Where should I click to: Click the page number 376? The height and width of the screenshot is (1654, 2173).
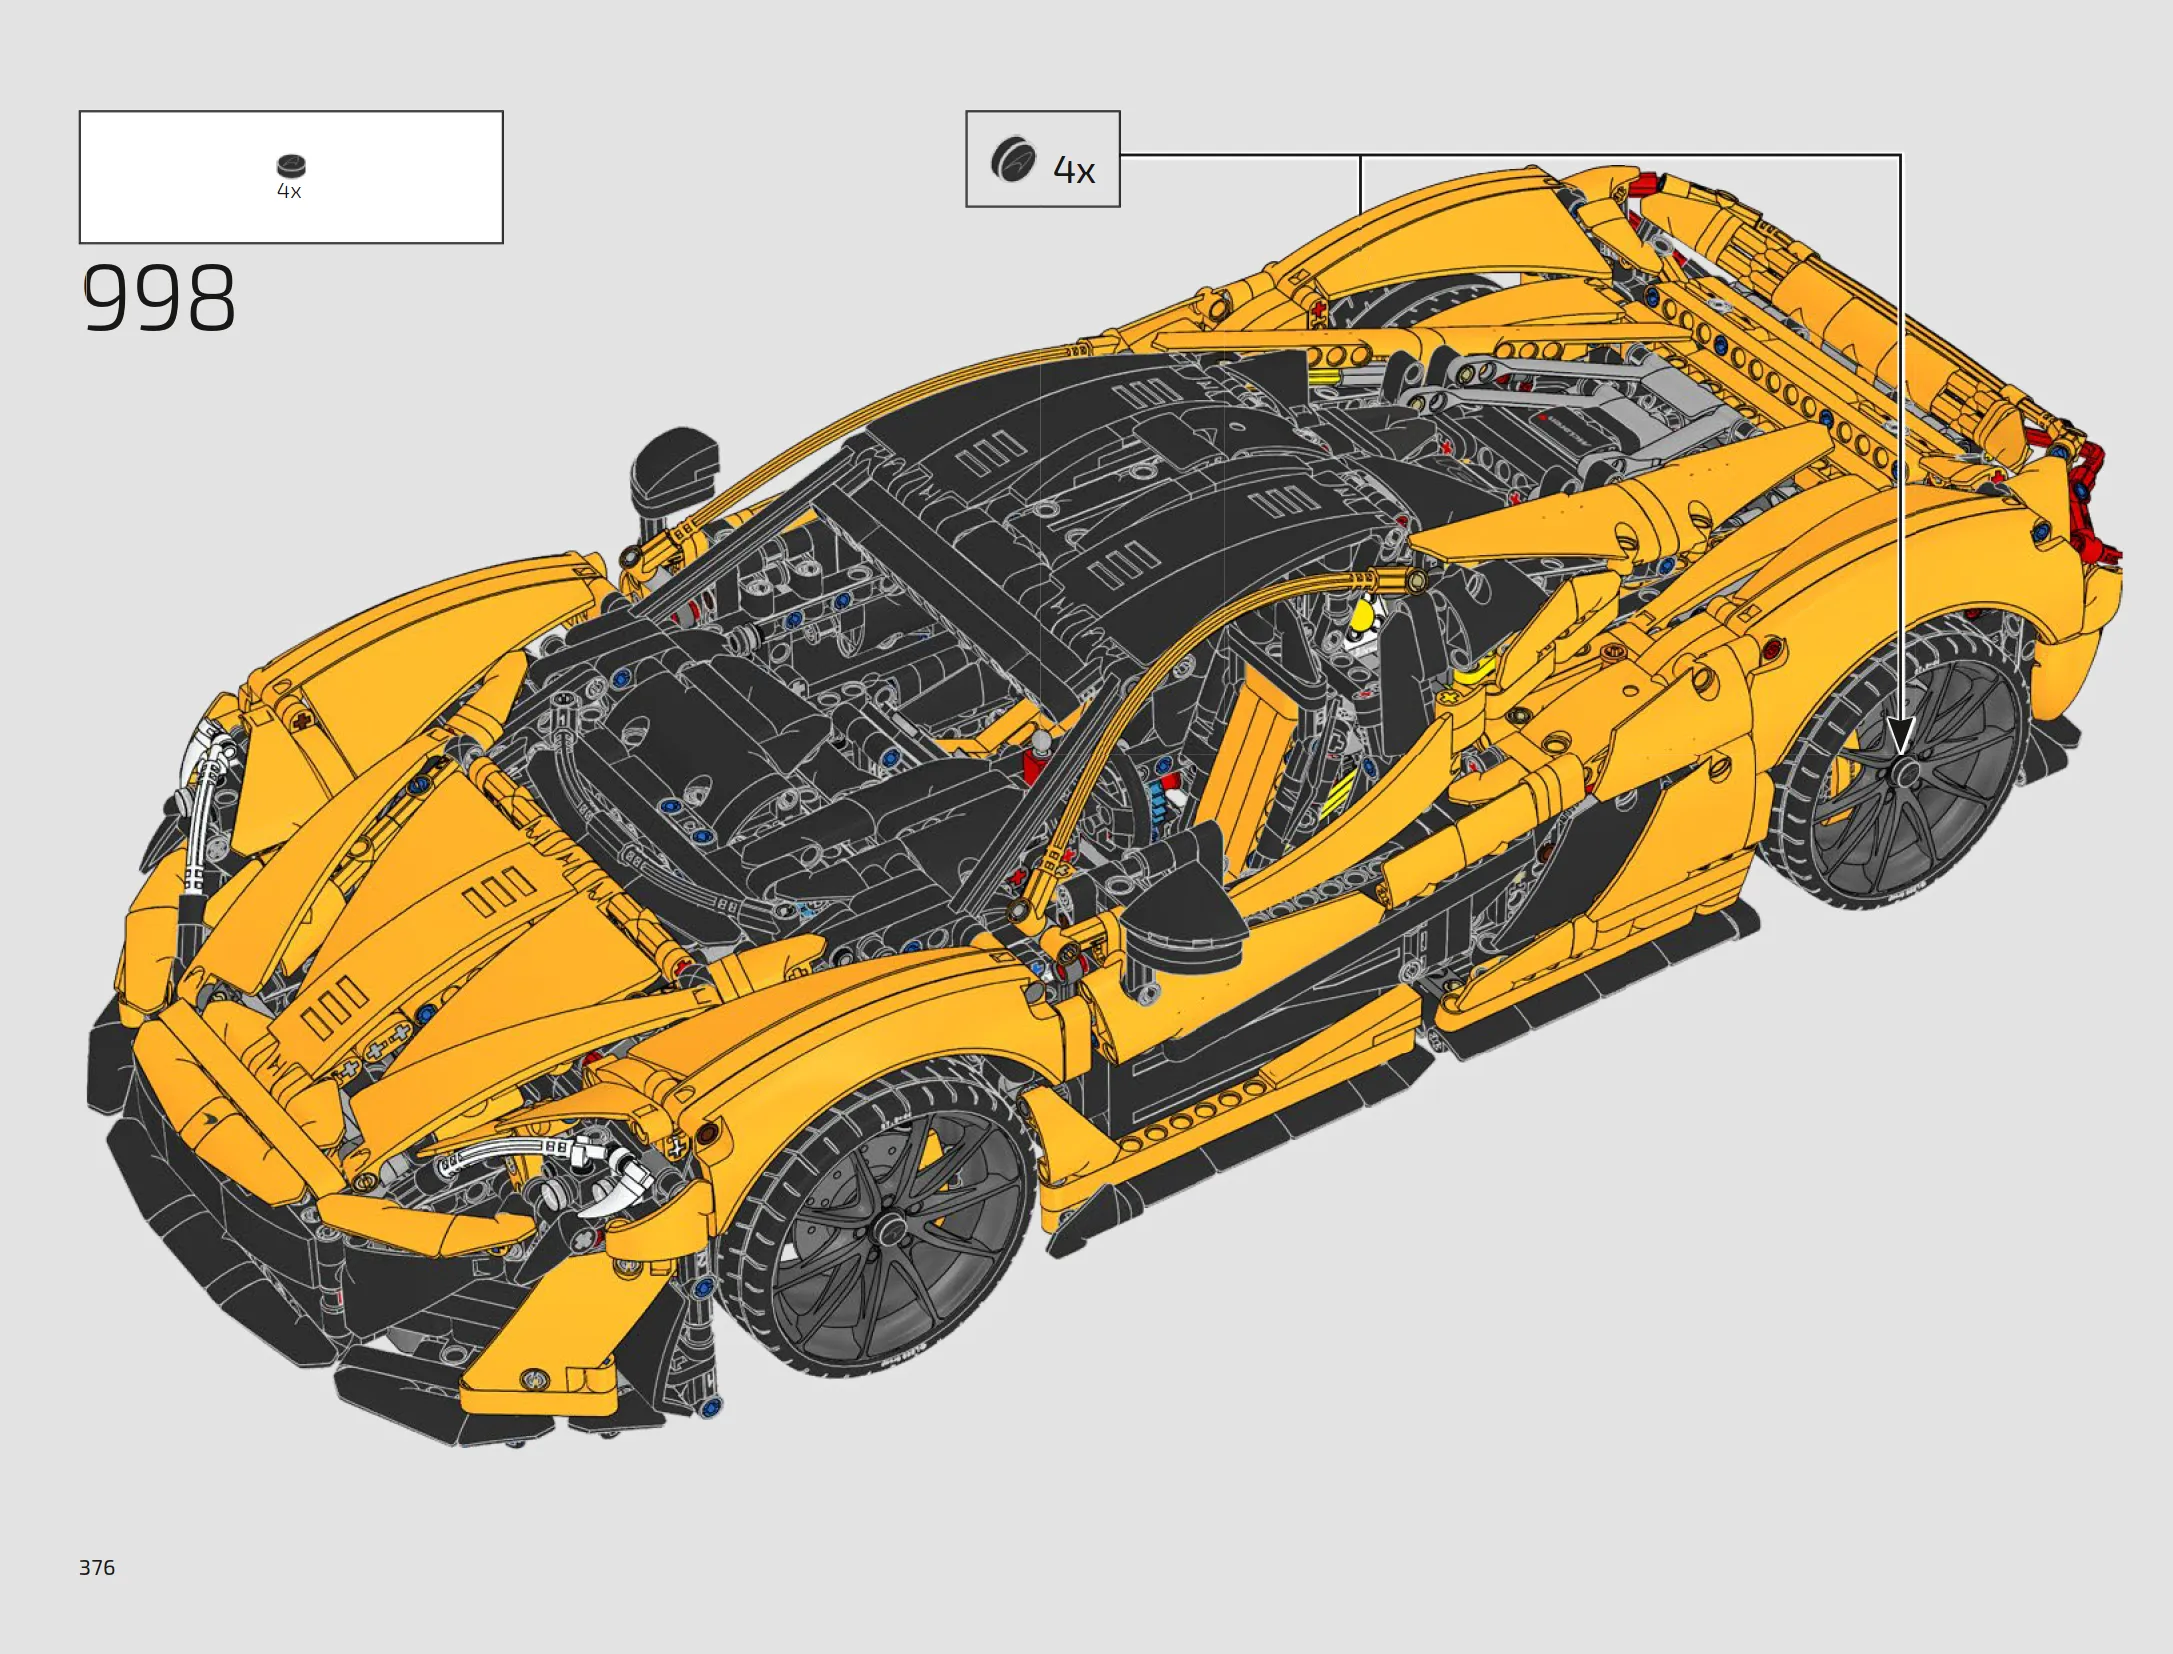point(97,1567)
